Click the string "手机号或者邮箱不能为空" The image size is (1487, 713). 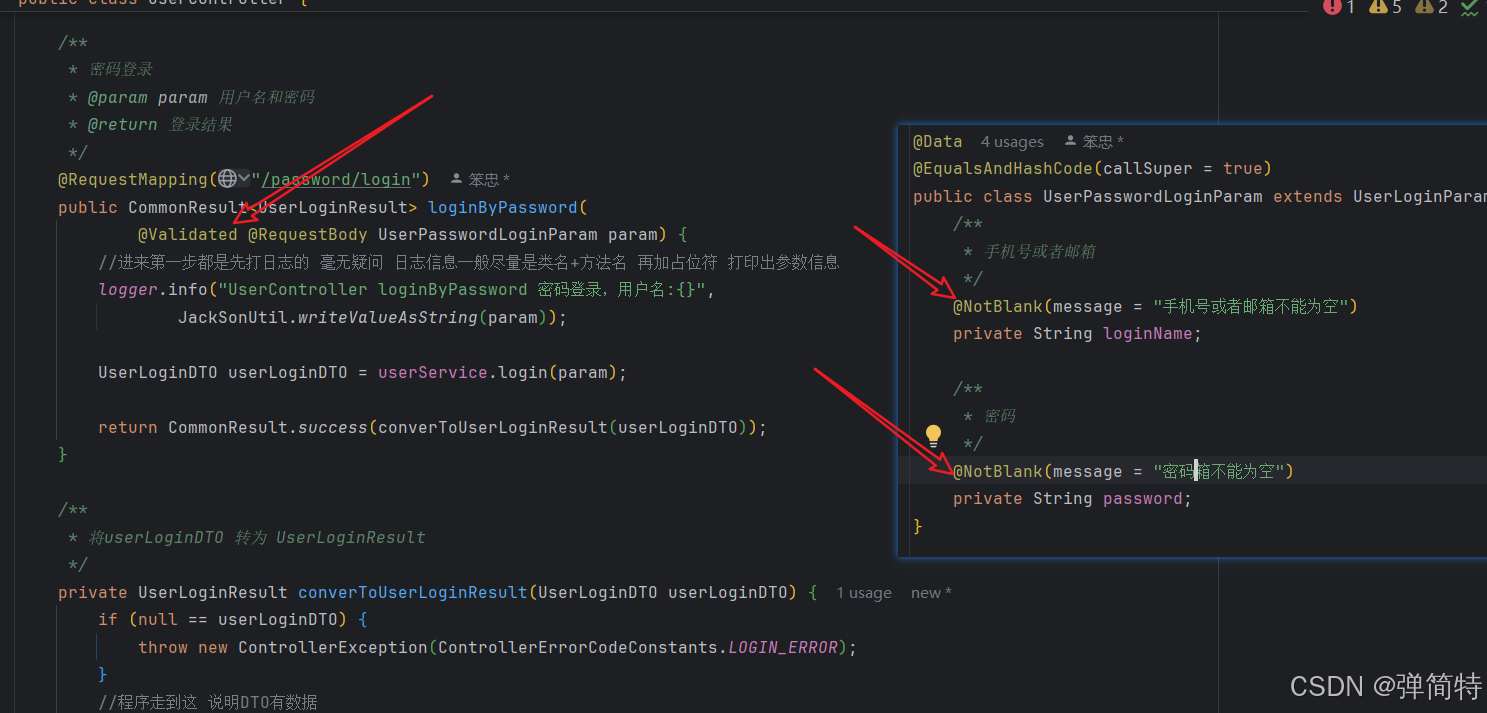[1251, 306]
